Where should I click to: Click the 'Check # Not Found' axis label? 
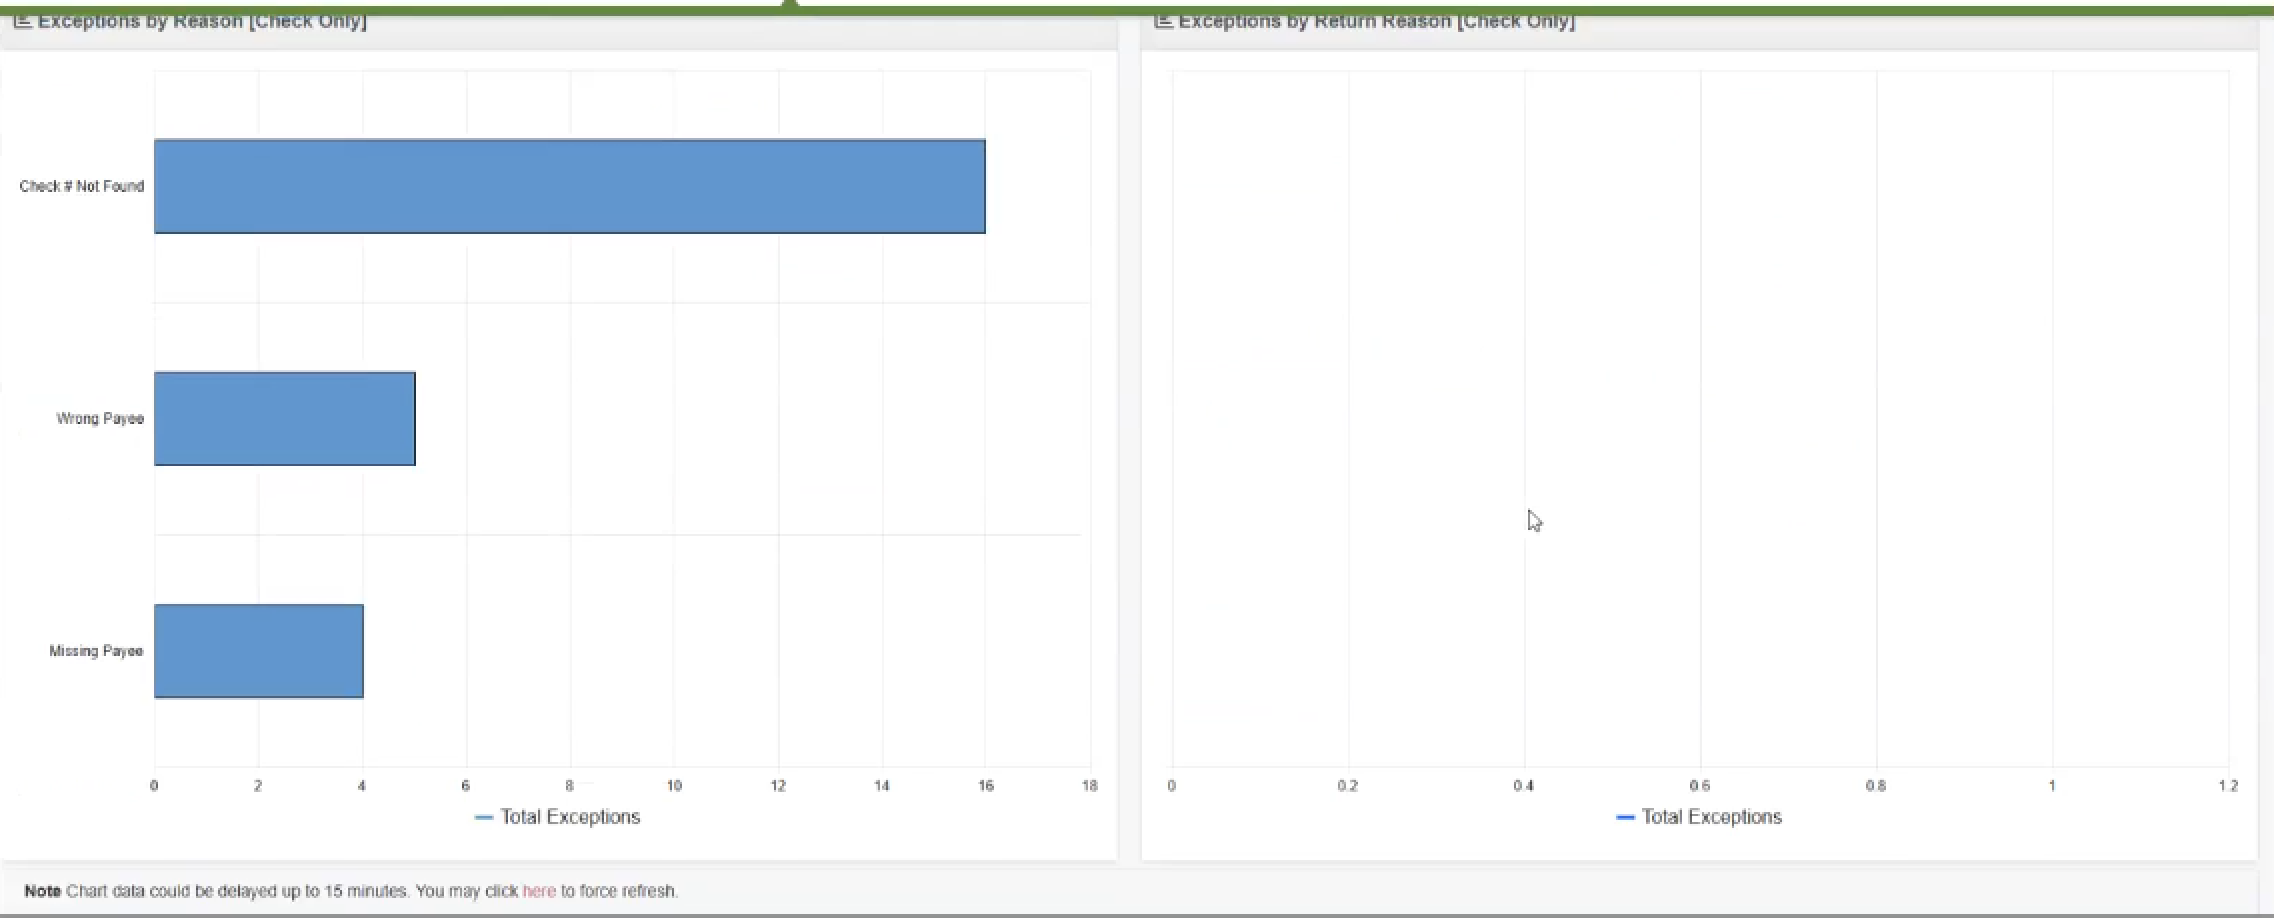82,187
